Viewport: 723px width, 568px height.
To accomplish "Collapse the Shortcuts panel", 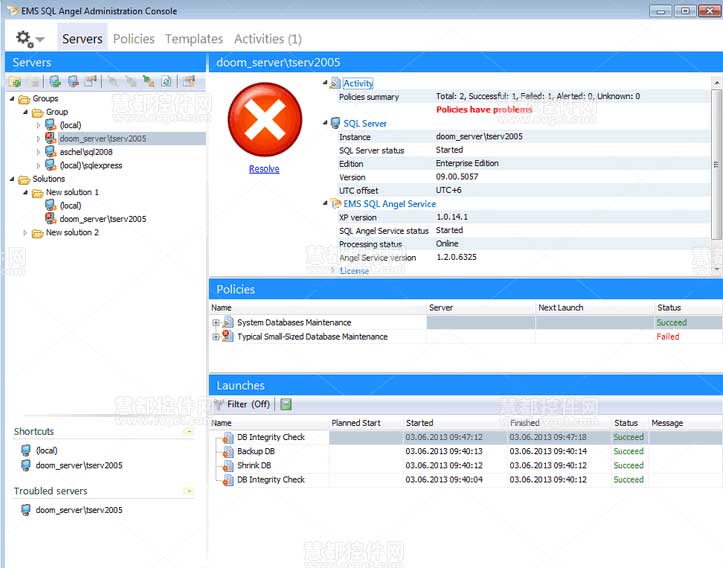I will click(x=189, y=432).
